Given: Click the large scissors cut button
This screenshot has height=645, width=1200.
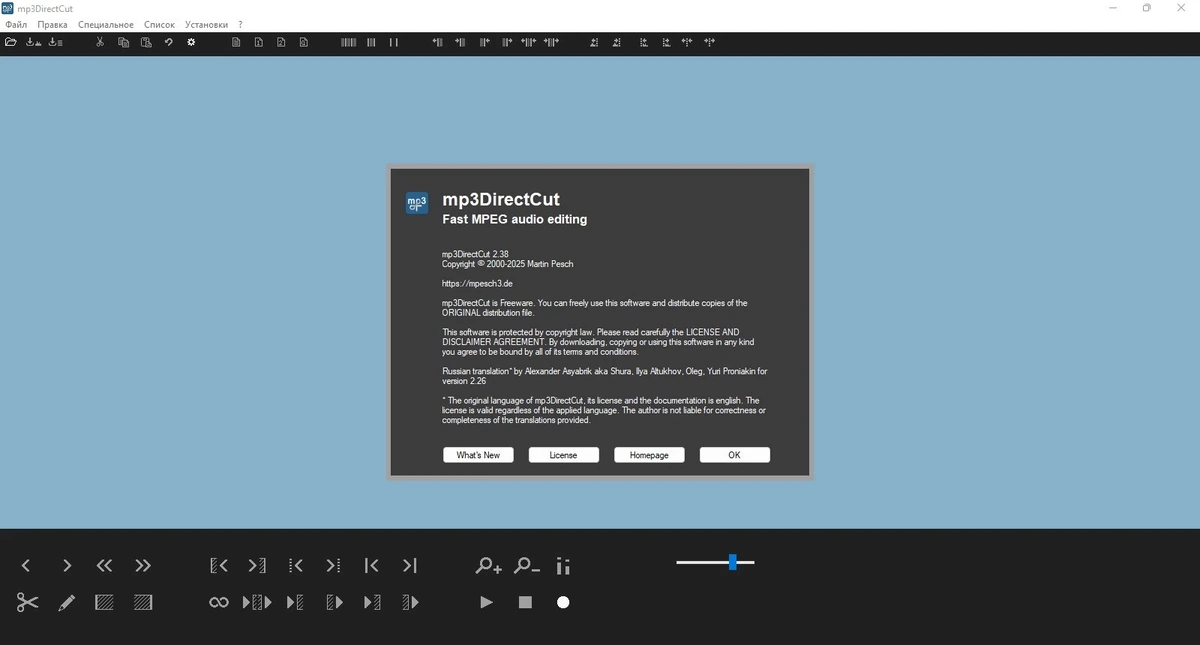Looking at the screenshot, I should (27, 602).
